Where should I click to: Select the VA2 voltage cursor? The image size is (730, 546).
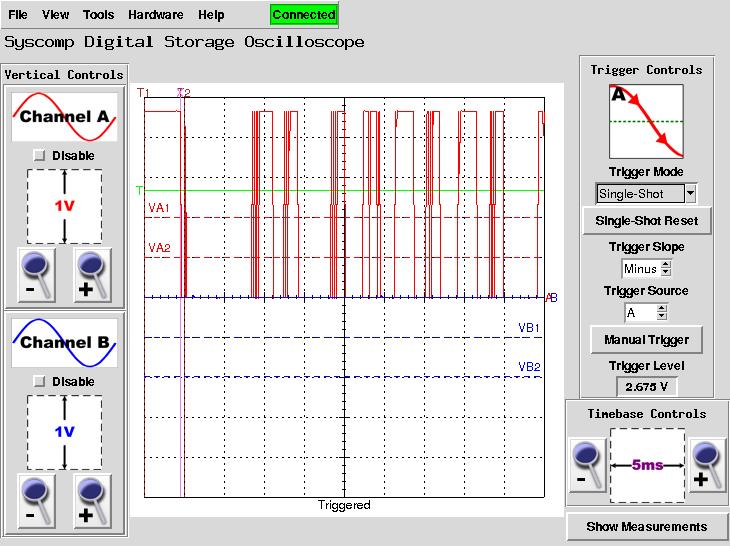tap(159, 248)
